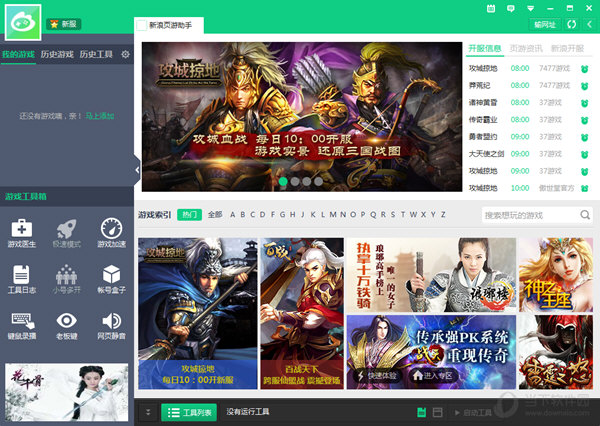The image size is (600, 426).
Task: Go to second banner slide dot
Action: click(295, 181)
